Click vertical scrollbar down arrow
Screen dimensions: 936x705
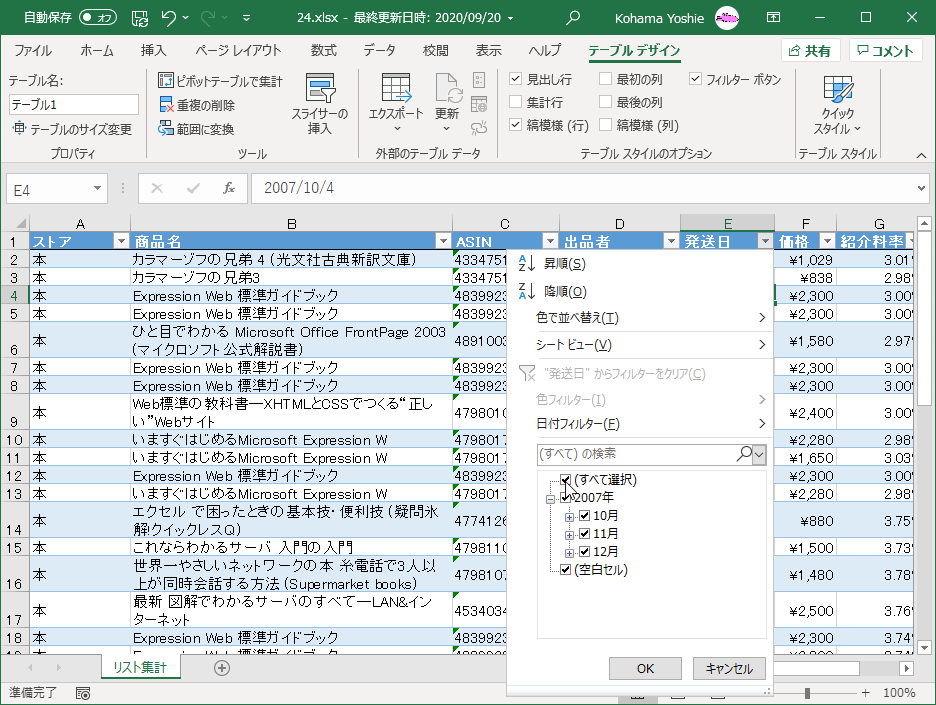click(924, 647)
